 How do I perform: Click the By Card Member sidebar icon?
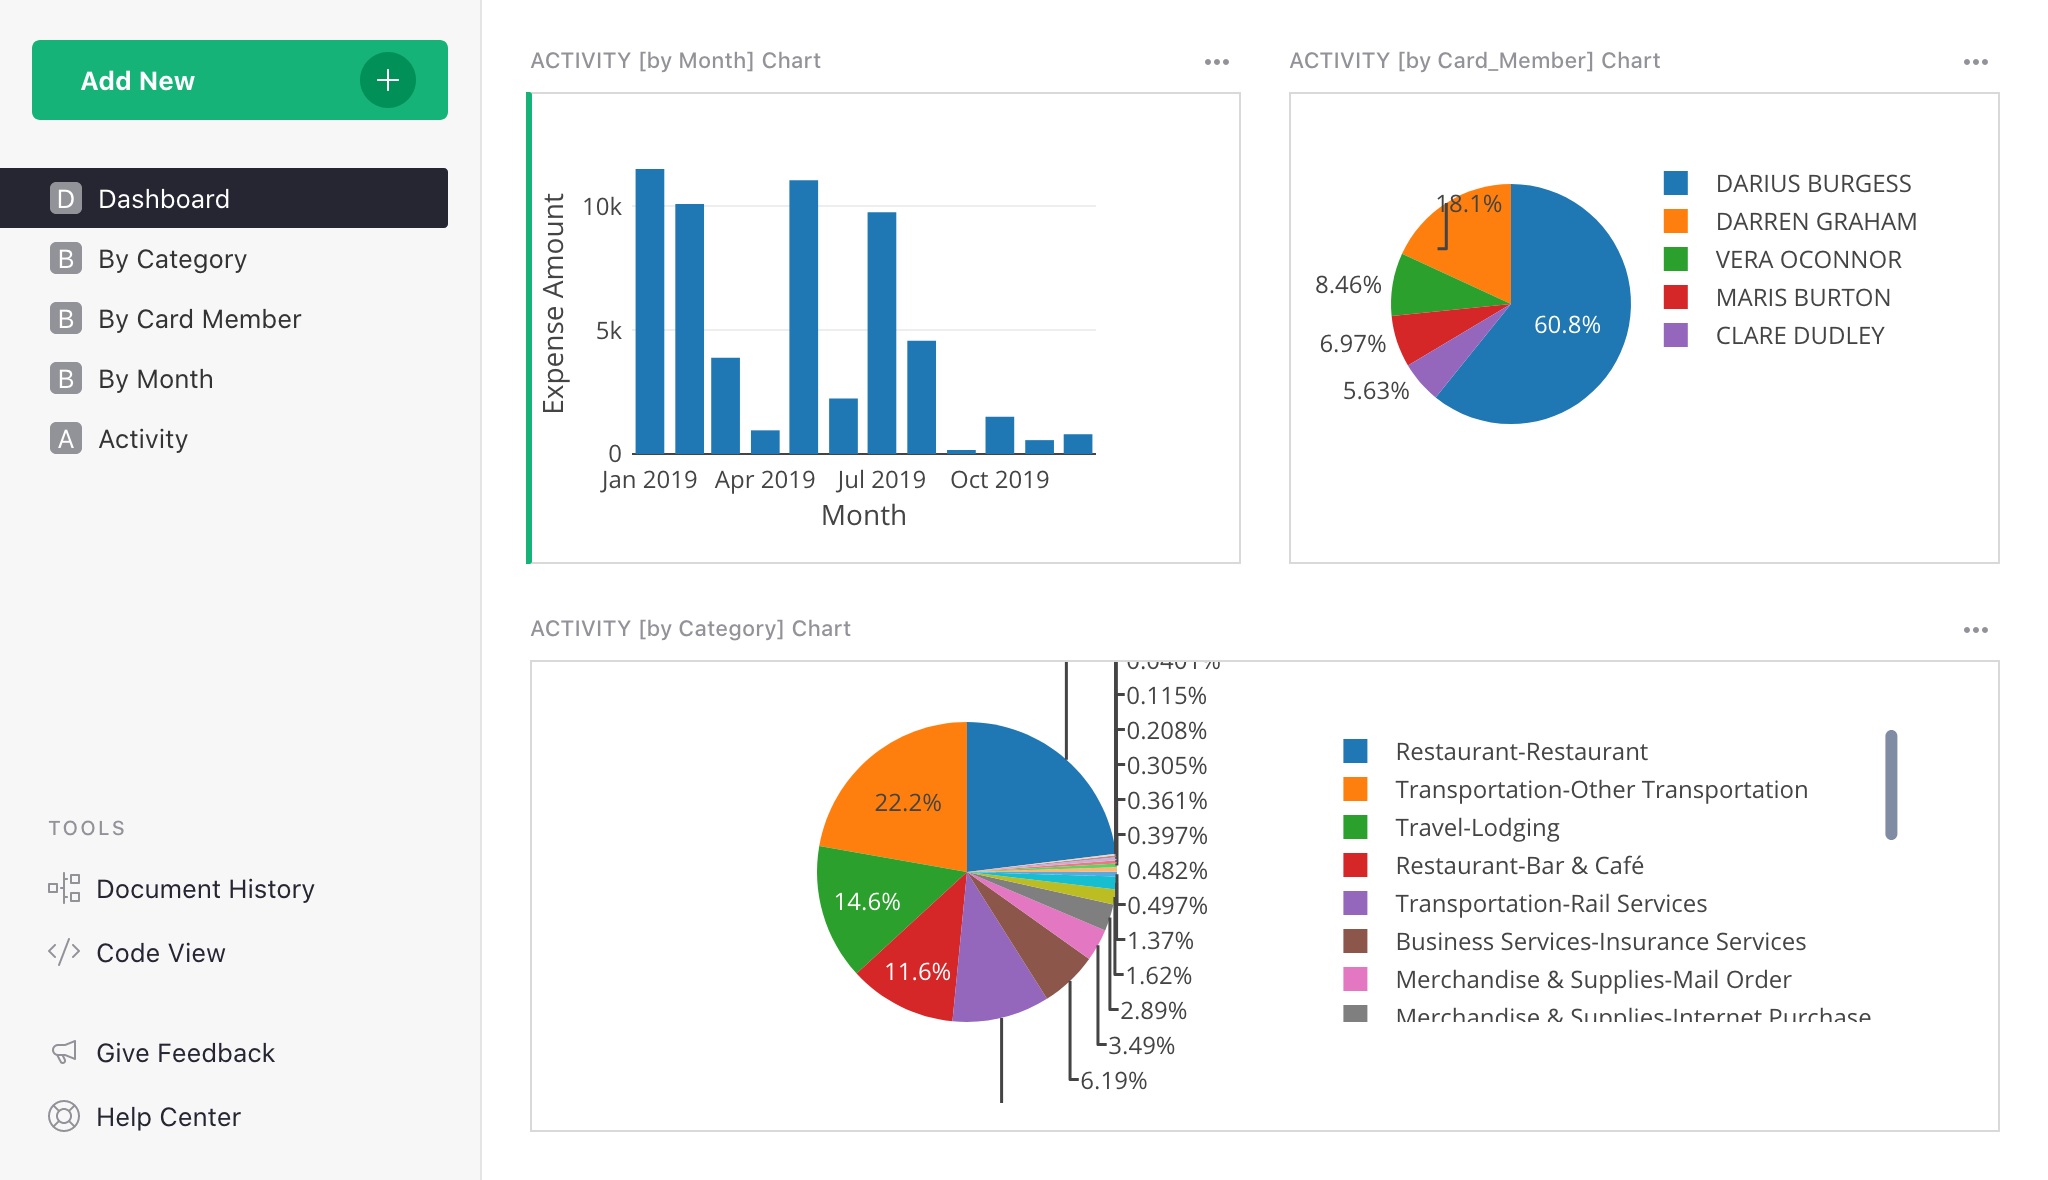tap(66, 318)
